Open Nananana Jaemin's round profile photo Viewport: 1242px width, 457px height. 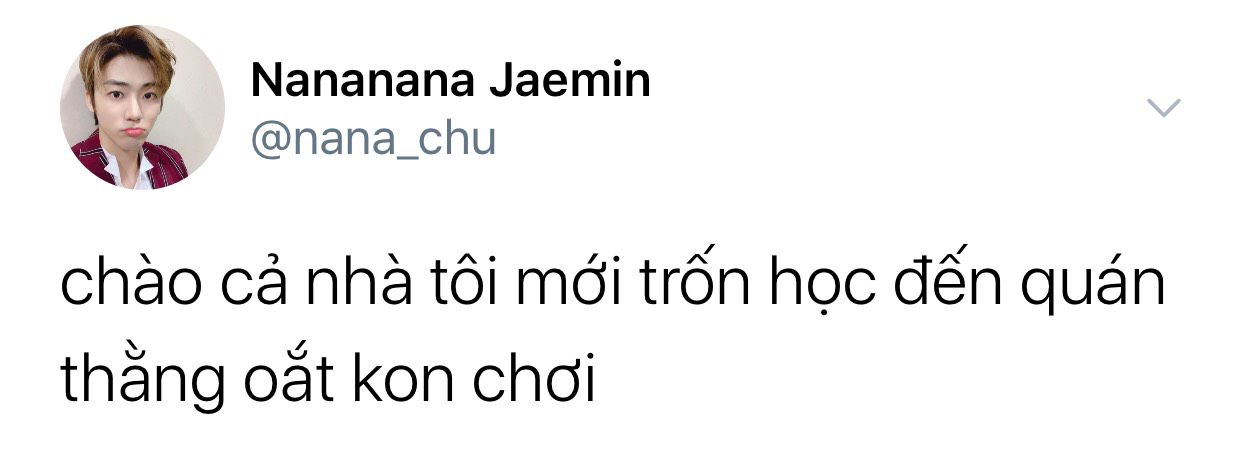coord(142,108)
